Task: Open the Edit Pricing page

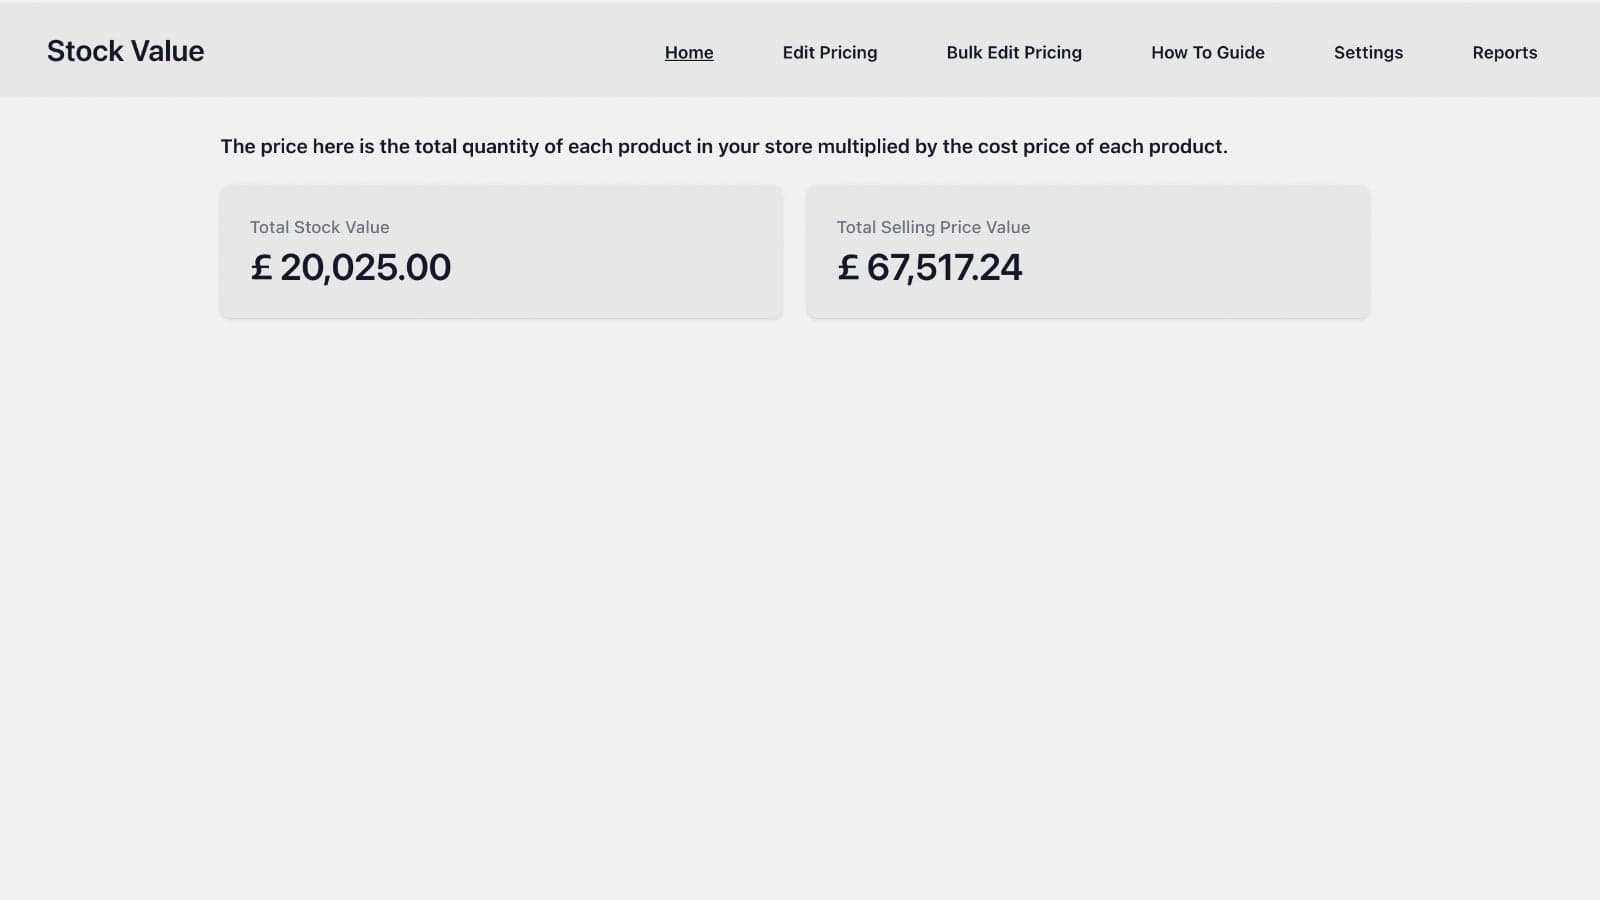Action: [x=830, y=52]
